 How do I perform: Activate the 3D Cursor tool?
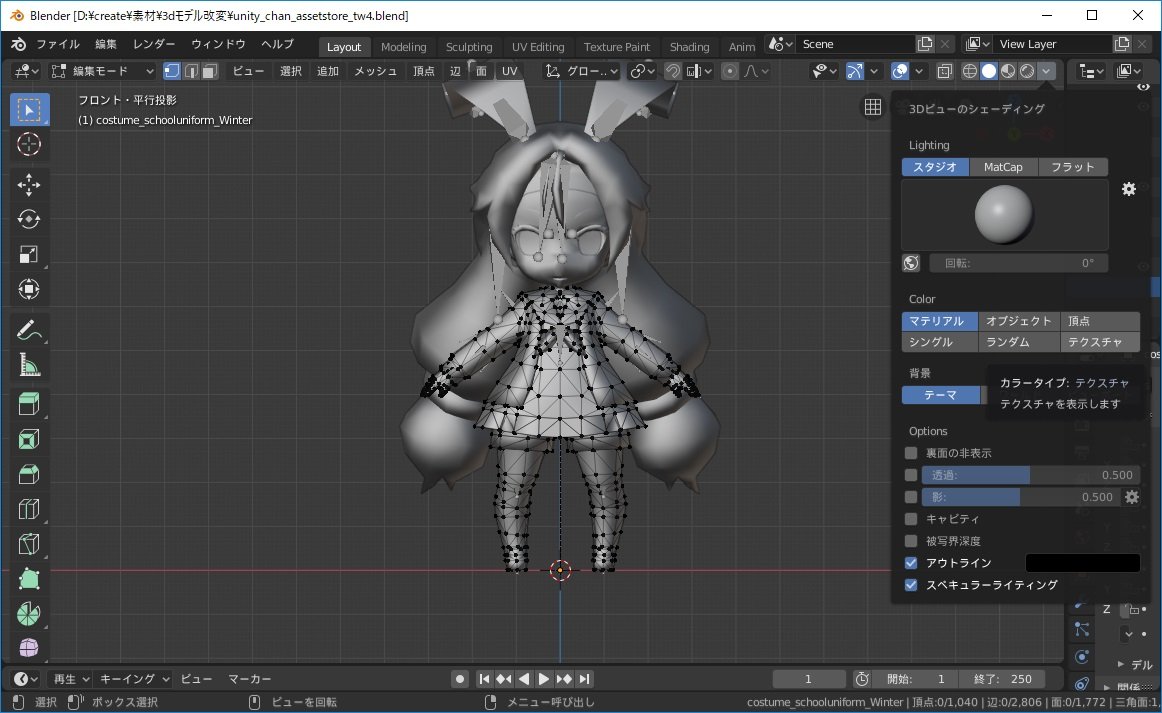pos(29,145)
